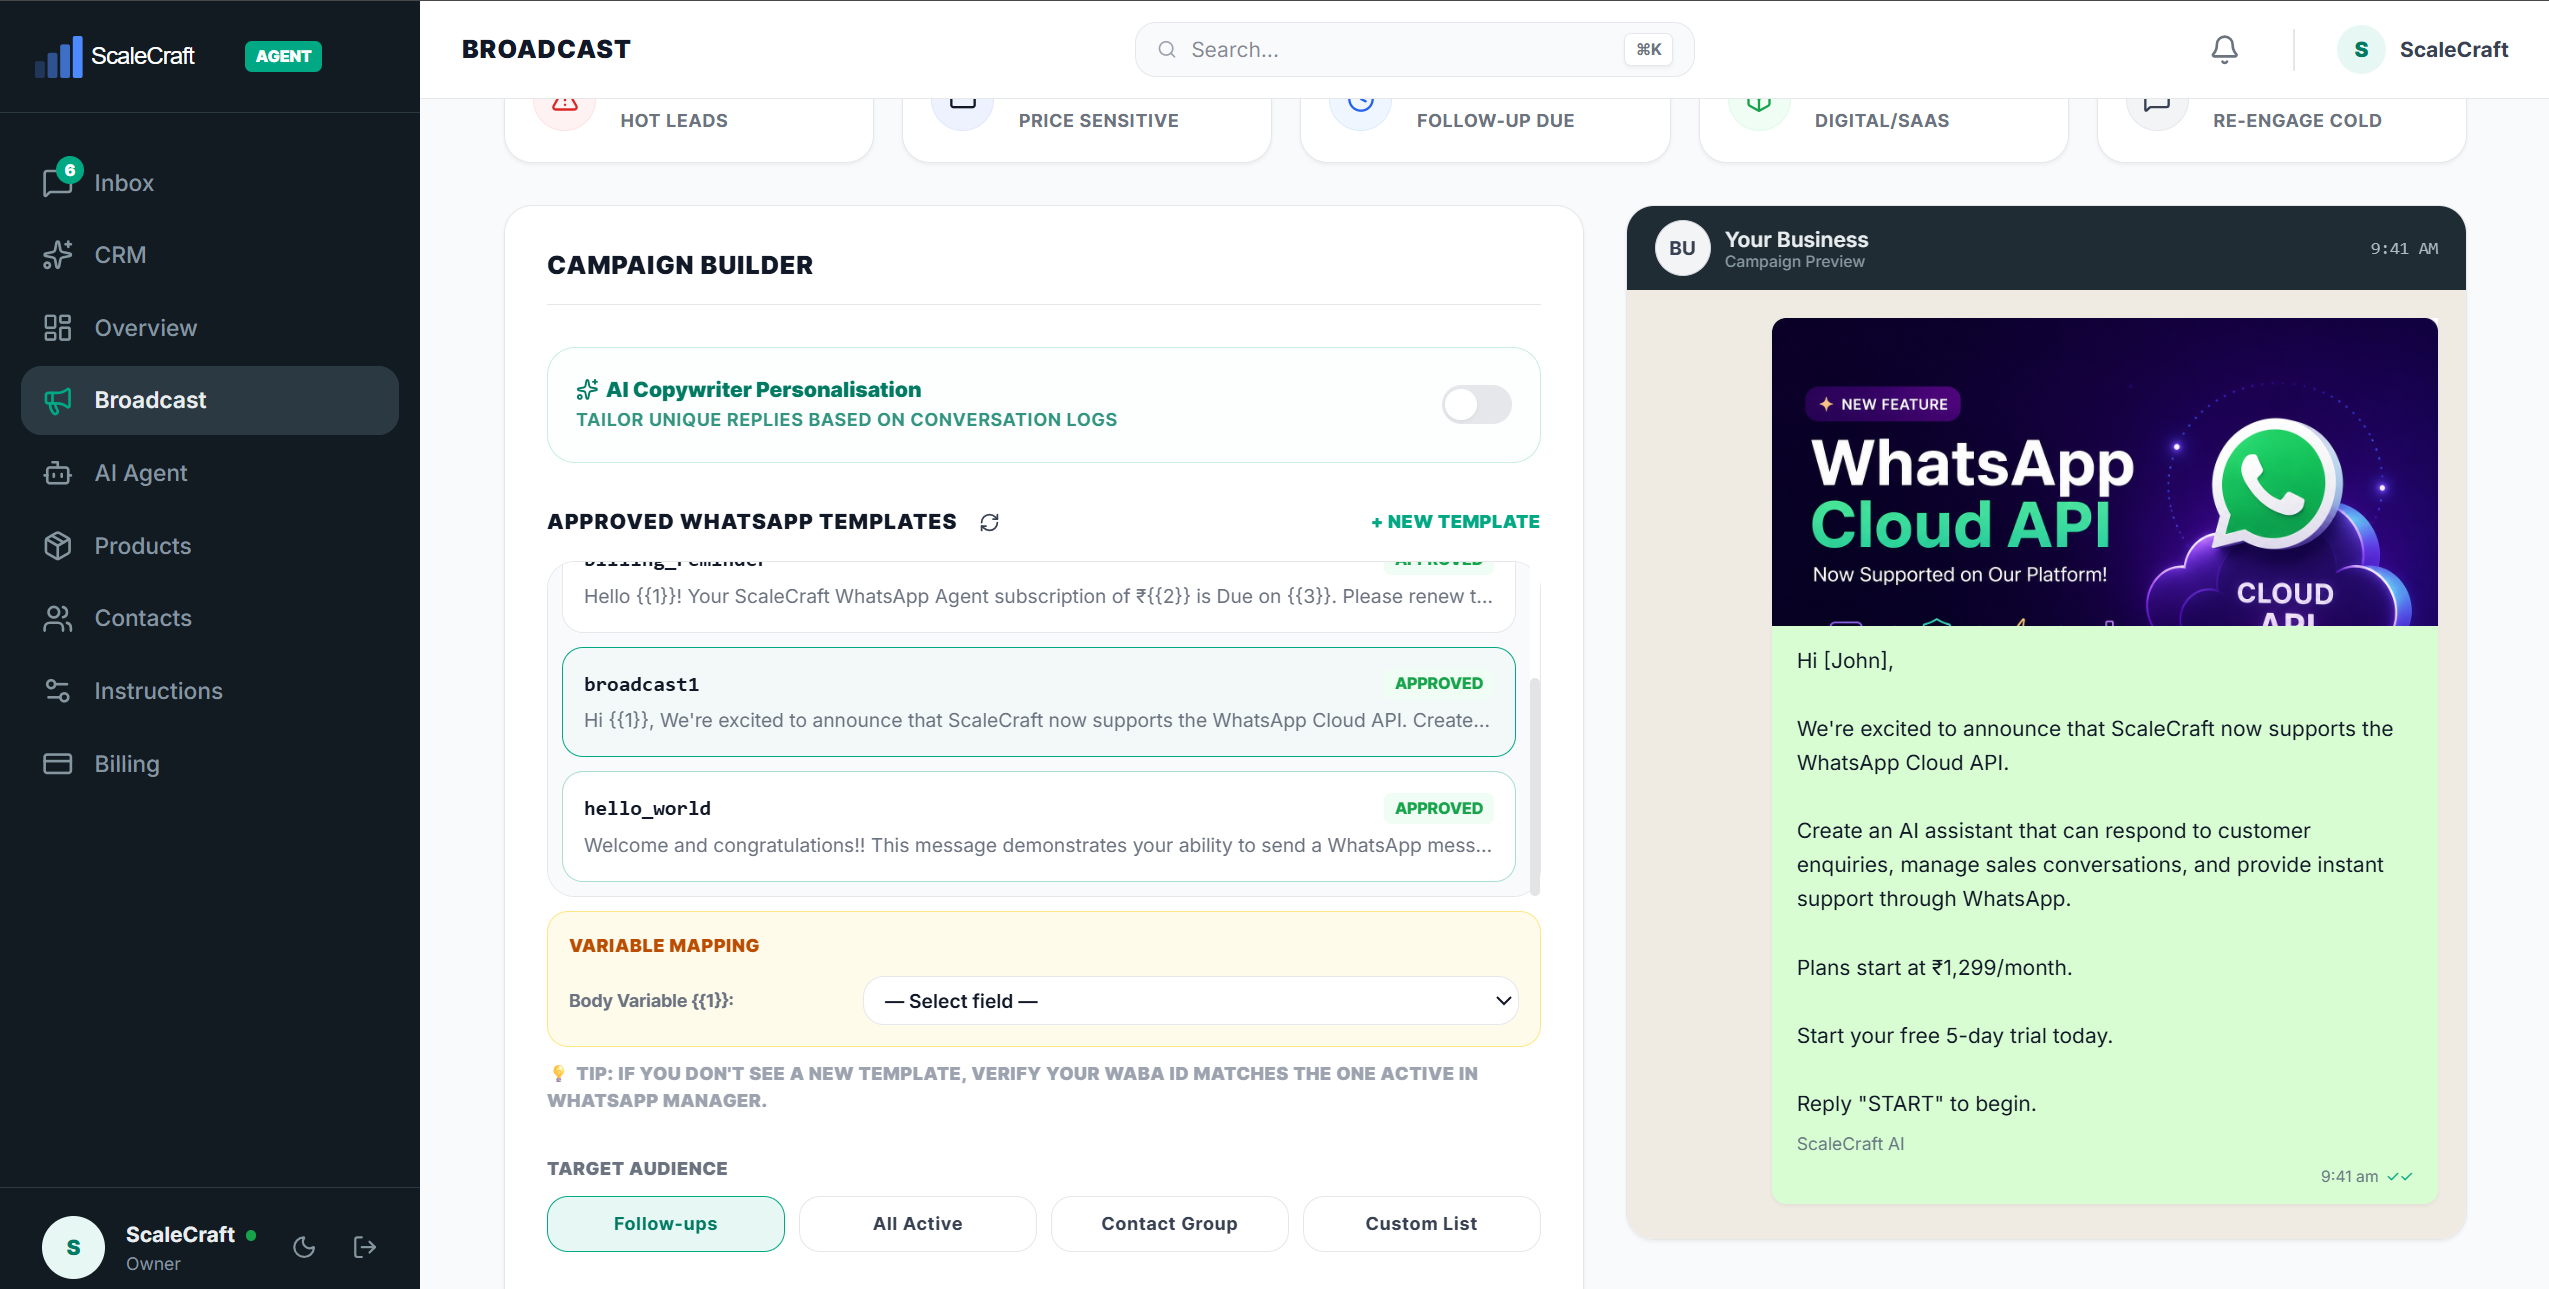Click the Follow-up Due clock icon
Viewport: 2549px width, 1289px height.
pyautogui.click(x=1360, y=104)
